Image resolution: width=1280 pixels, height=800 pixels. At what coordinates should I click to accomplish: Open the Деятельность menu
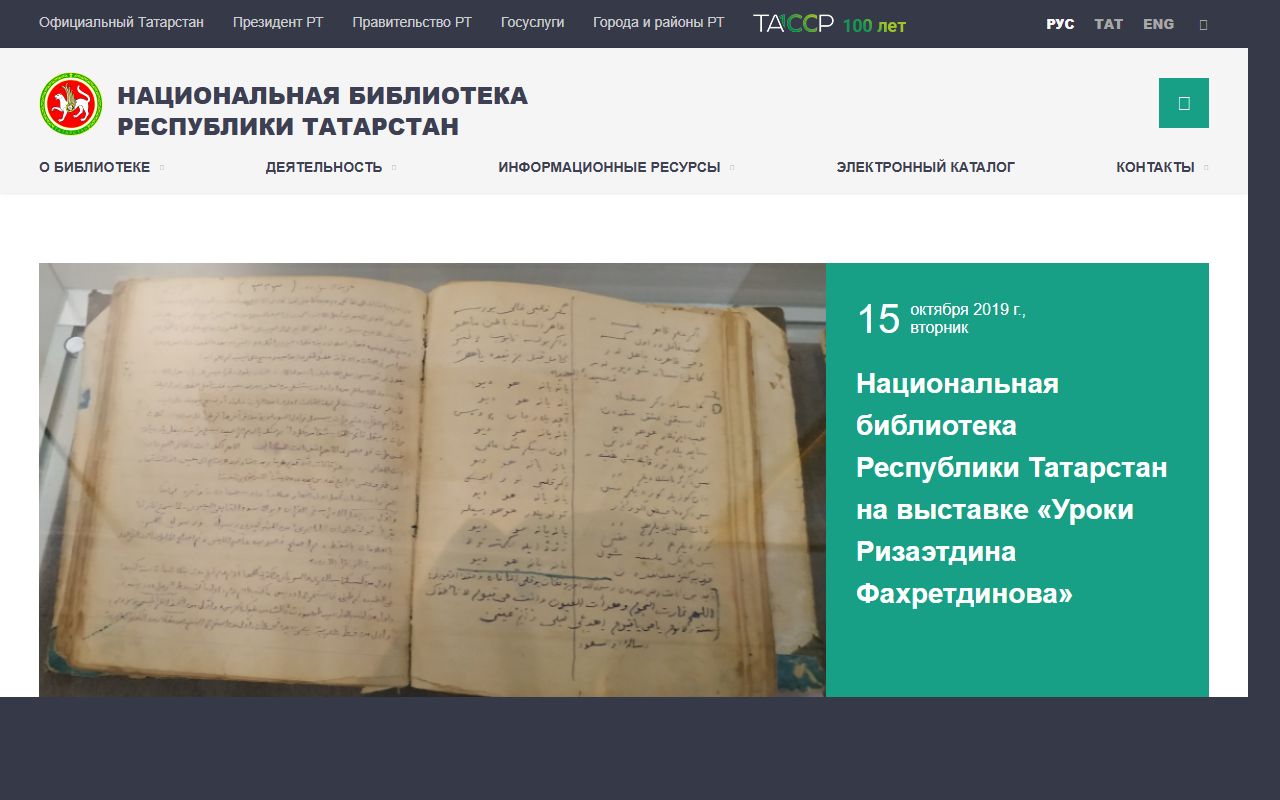coord(324,168)
